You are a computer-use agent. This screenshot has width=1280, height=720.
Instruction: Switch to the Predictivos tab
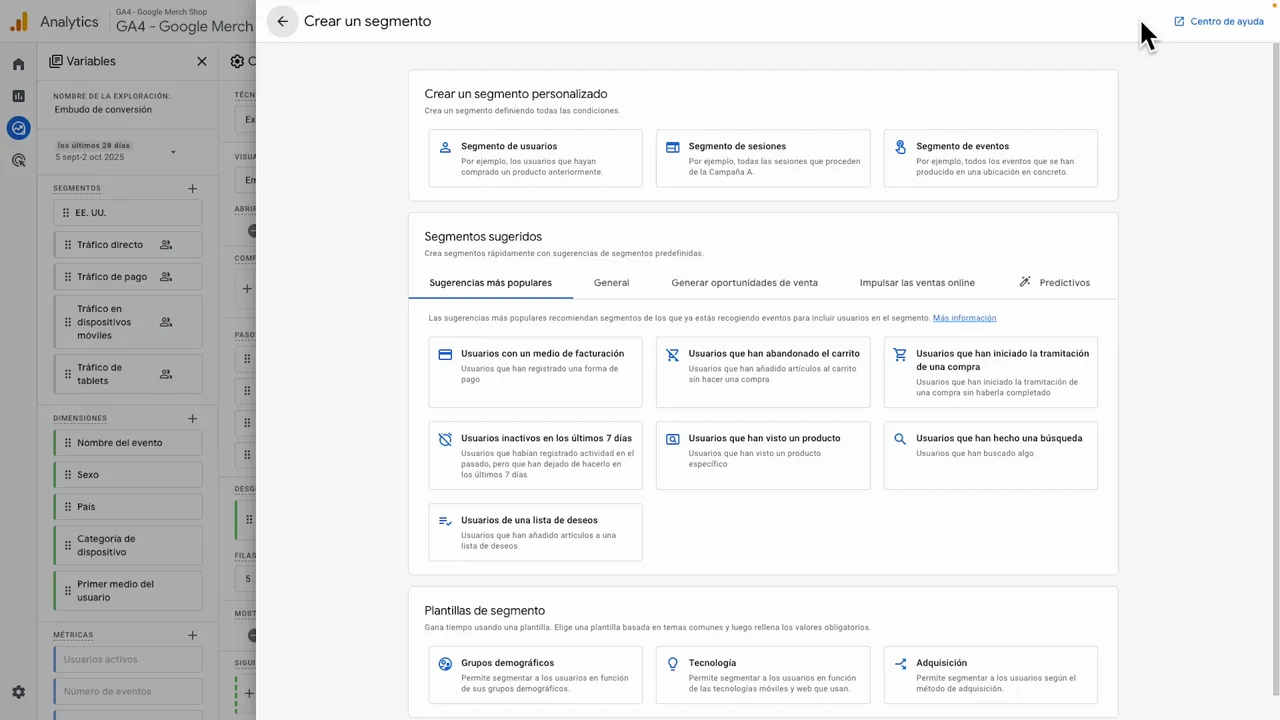pos(1054,283)
